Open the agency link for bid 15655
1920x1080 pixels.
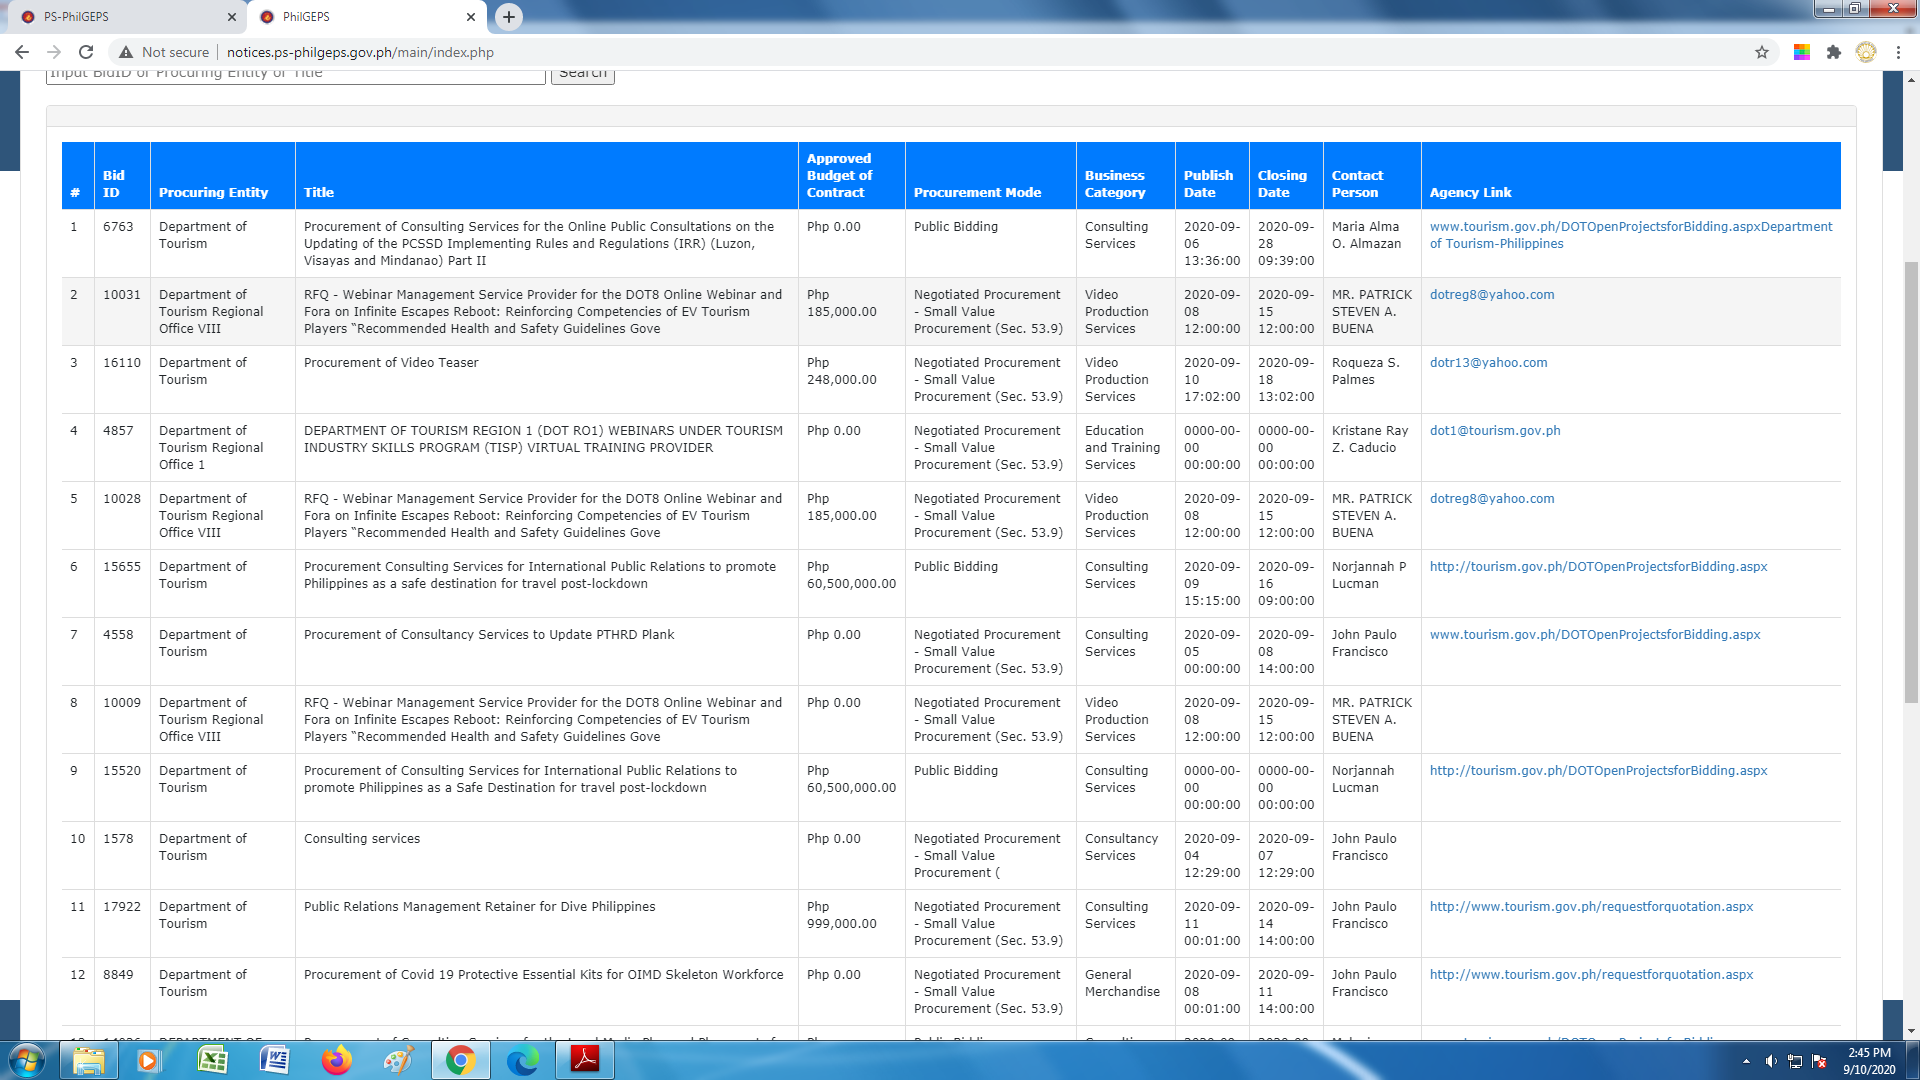click(1598, 566)
